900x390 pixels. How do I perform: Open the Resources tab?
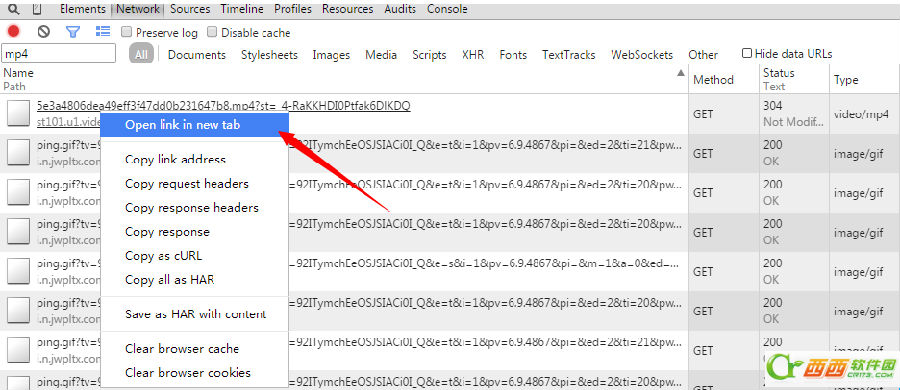click(x=347, y=9)
